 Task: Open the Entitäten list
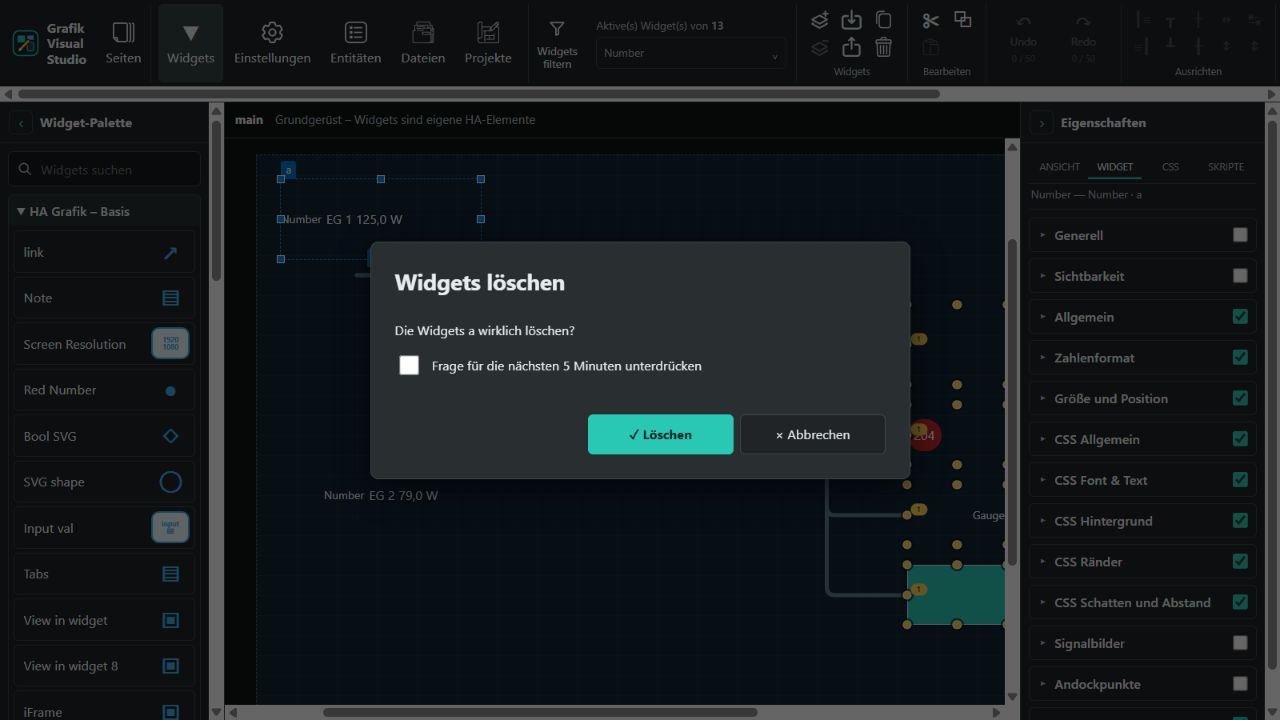pos(356,43)
